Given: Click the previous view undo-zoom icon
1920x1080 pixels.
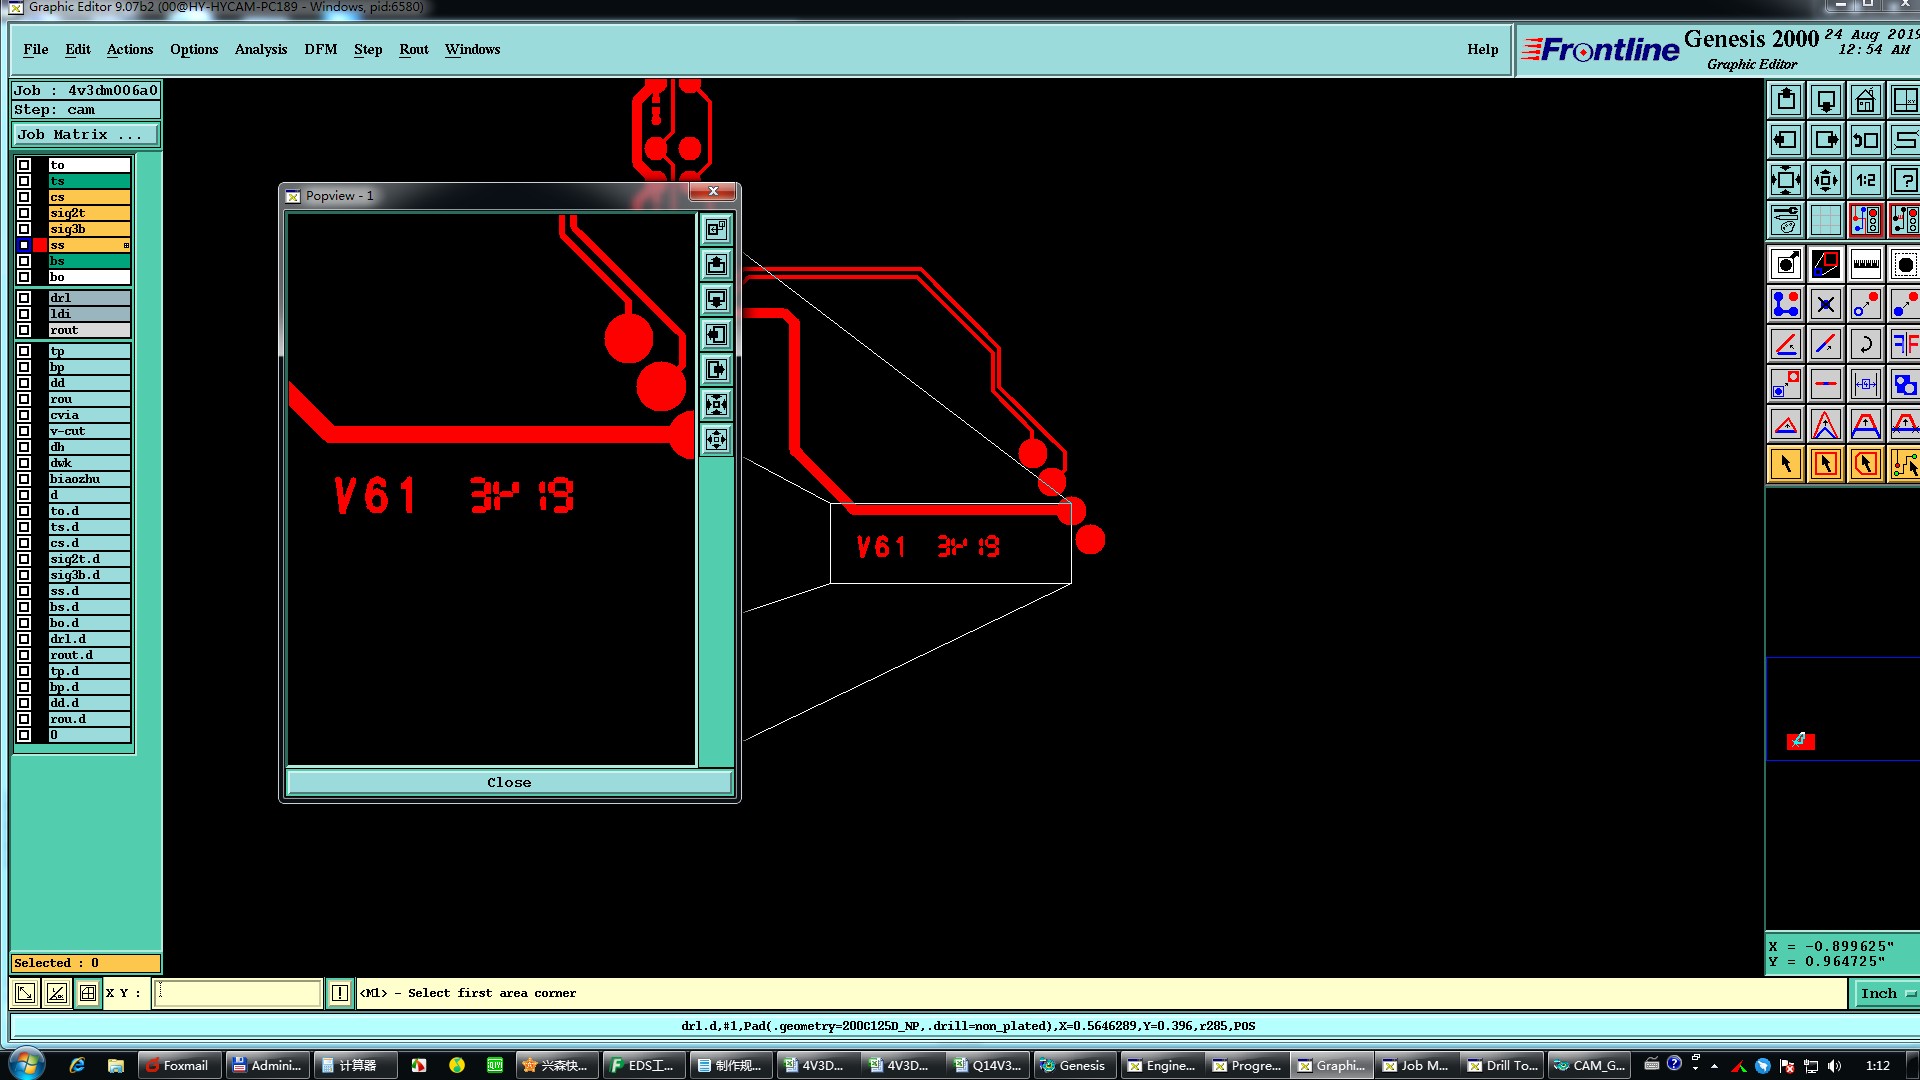Looking at the screenshot, I should (1866, 140).
